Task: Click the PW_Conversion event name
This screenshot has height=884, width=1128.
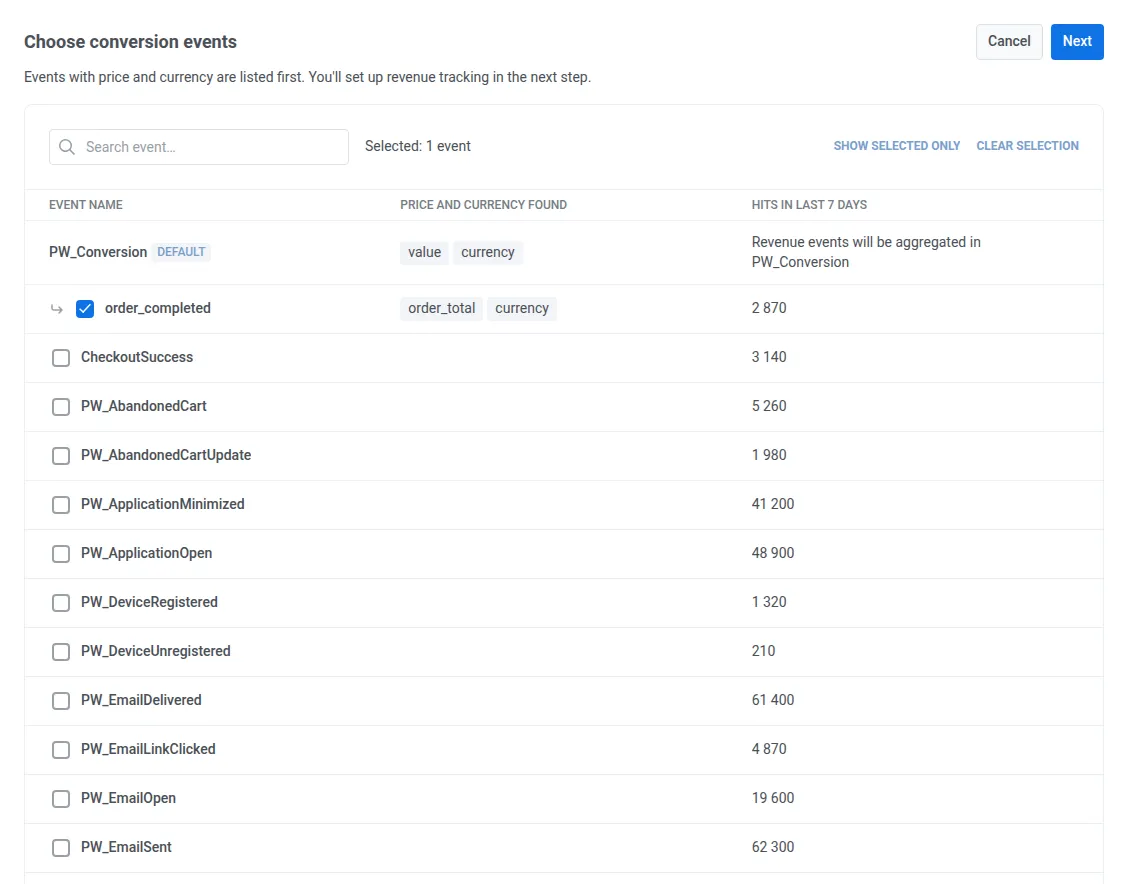Action: (98, 252)
